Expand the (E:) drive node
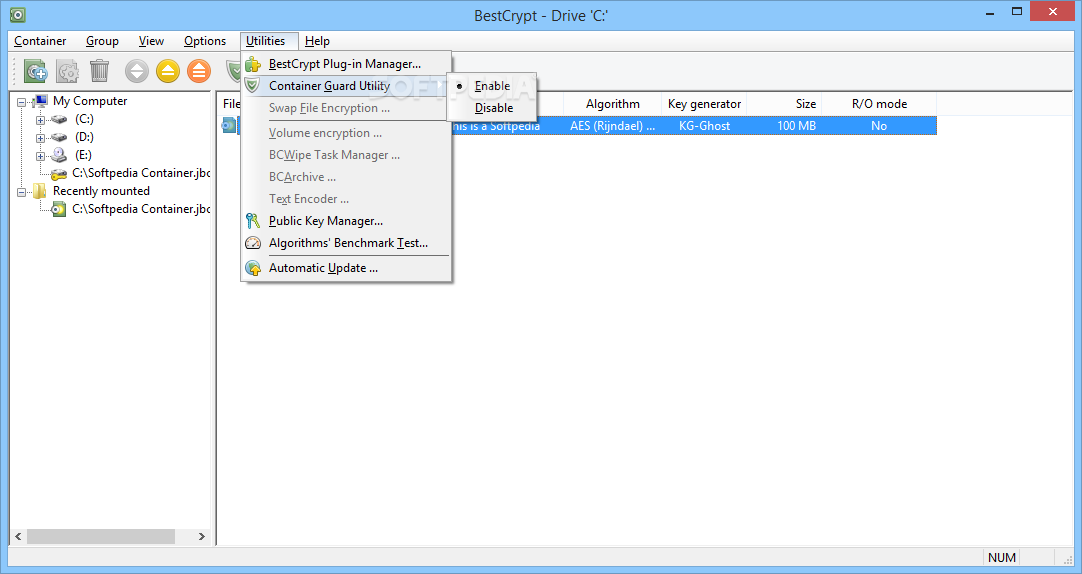Viewport: 1082px width, 574px height. pos(41,156)
